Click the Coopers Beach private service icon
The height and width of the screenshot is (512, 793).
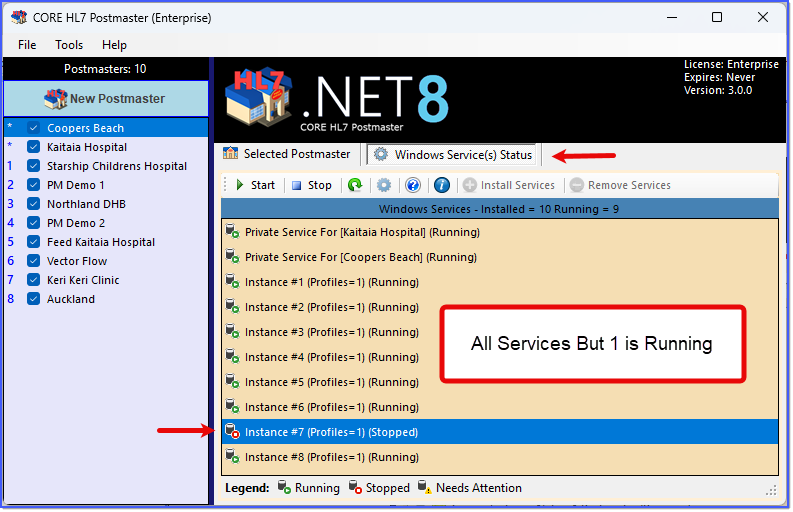[233, 256]
